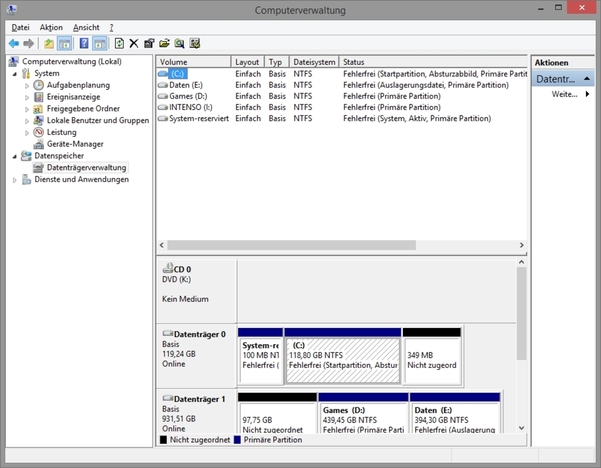
Task: Open the Ansicht menu
Action: (86, 28)
